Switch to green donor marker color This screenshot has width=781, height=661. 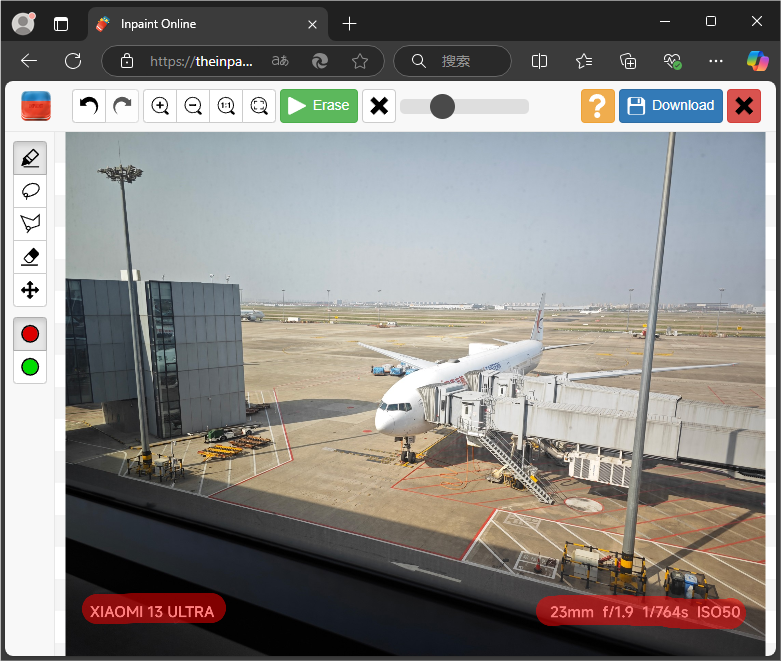[30, 367]
